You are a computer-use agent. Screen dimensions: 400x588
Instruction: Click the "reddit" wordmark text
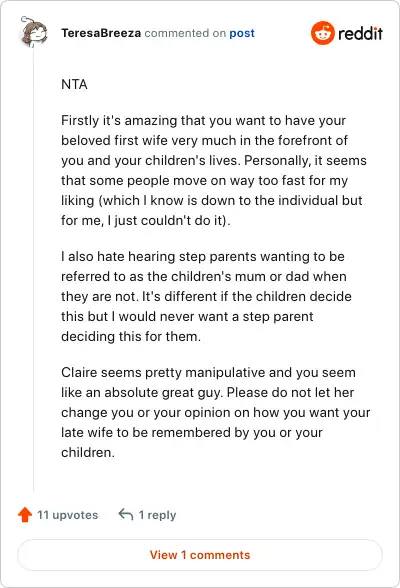(x=360, y=33)
